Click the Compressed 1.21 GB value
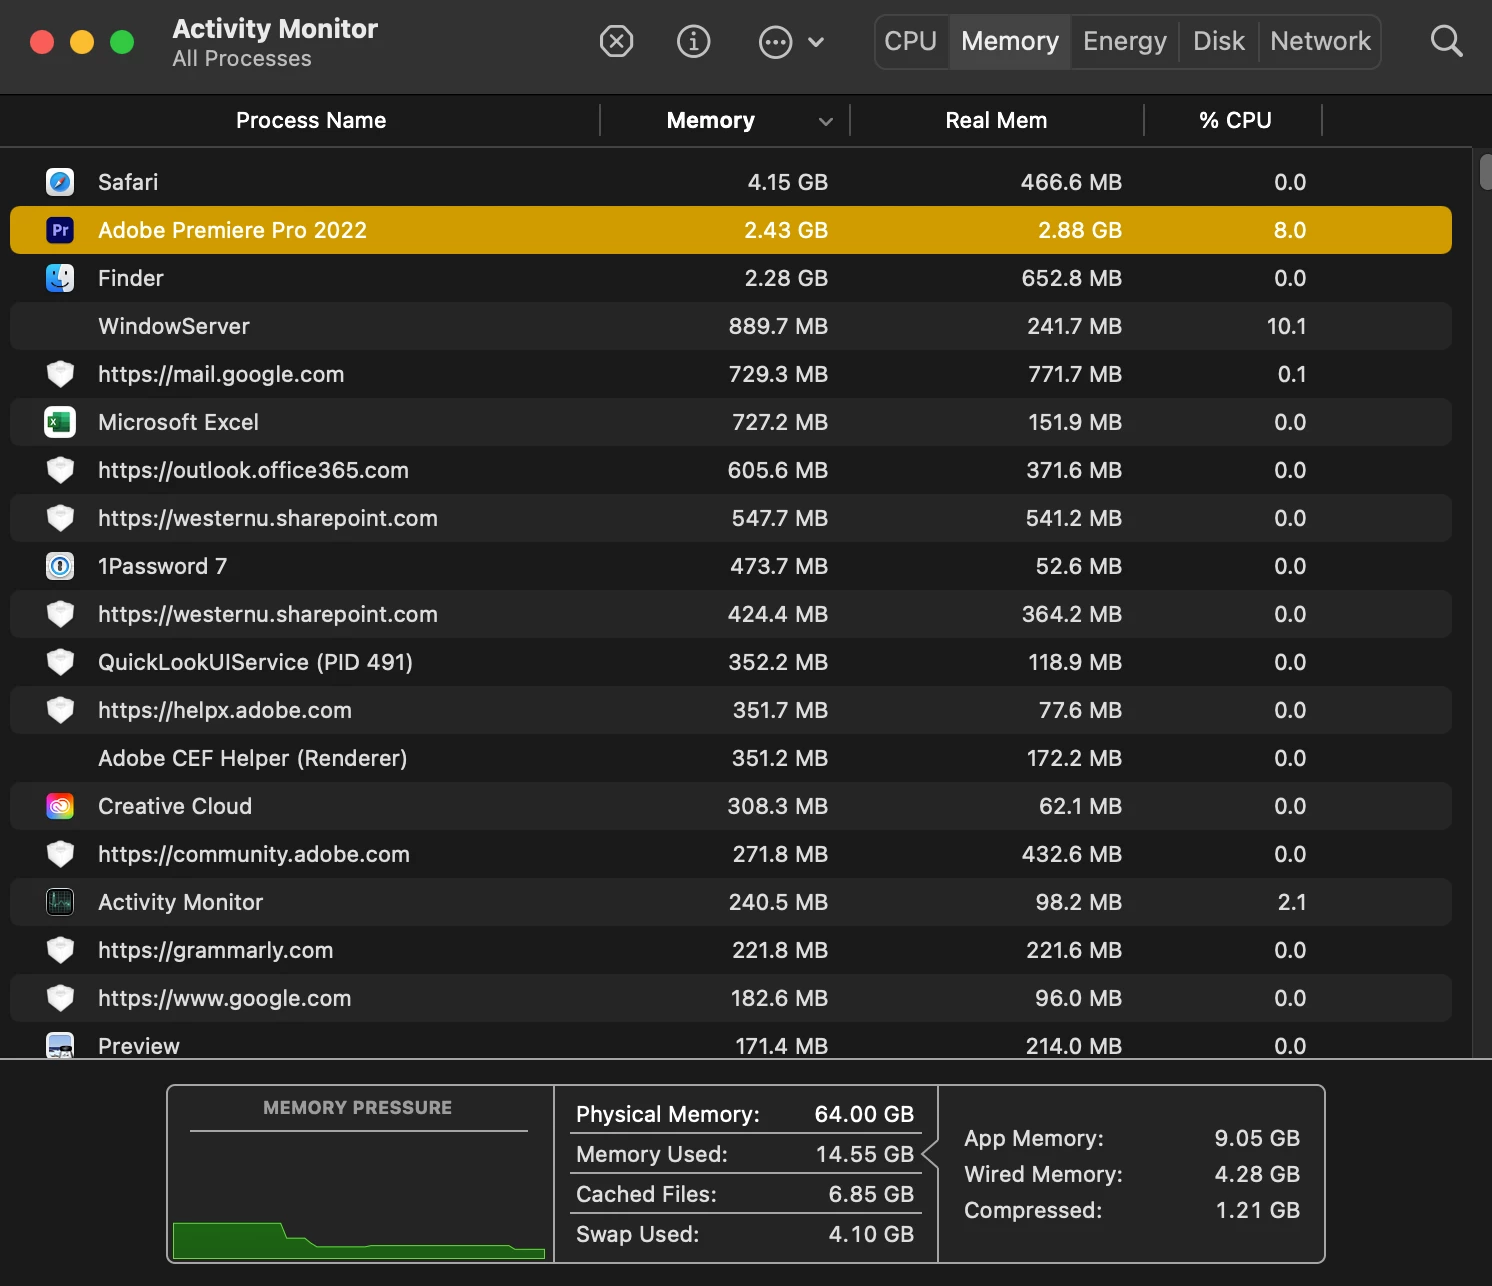The image size is (1492, 1286). pos(1258,1210)
